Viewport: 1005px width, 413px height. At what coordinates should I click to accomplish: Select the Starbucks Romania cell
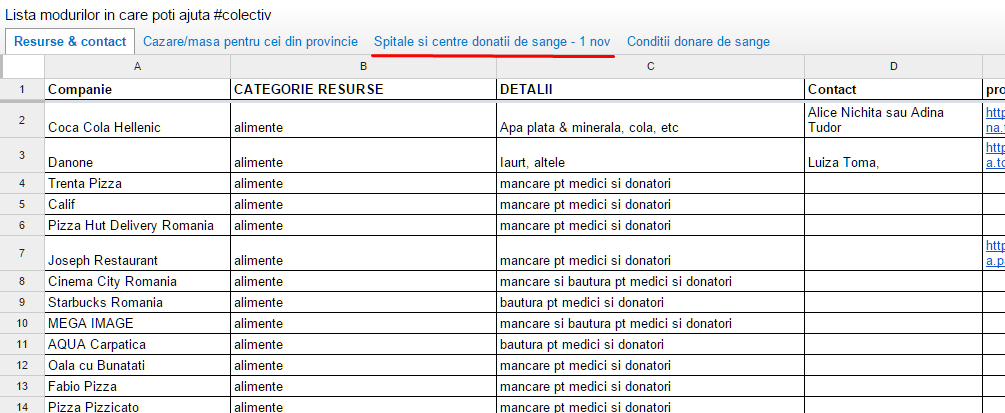coord(137,302)
